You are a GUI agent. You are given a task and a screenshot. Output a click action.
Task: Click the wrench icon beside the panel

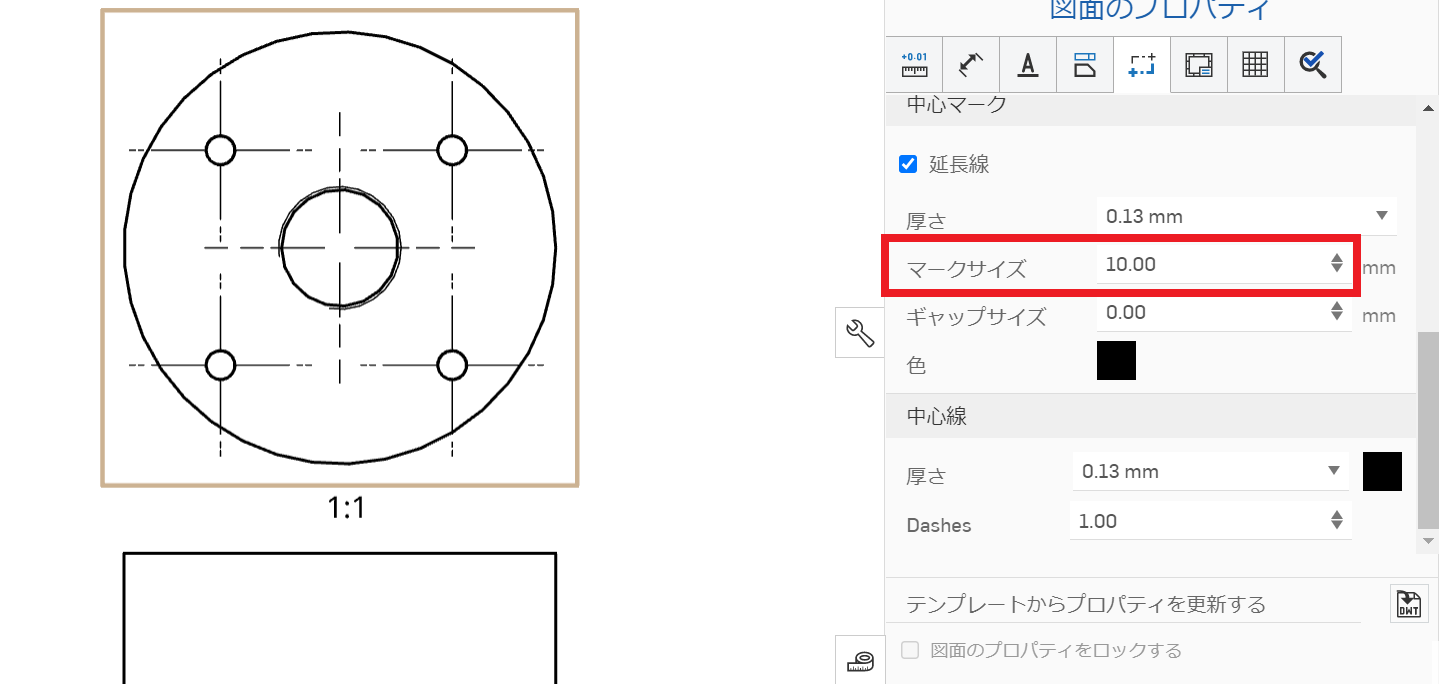click(x=860, y=332)
